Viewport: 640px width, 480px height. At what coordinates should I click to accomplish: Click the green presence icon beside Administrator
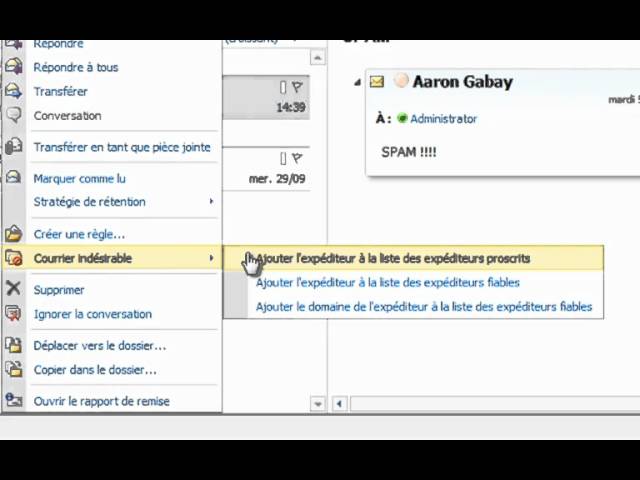tap(402, 118)
